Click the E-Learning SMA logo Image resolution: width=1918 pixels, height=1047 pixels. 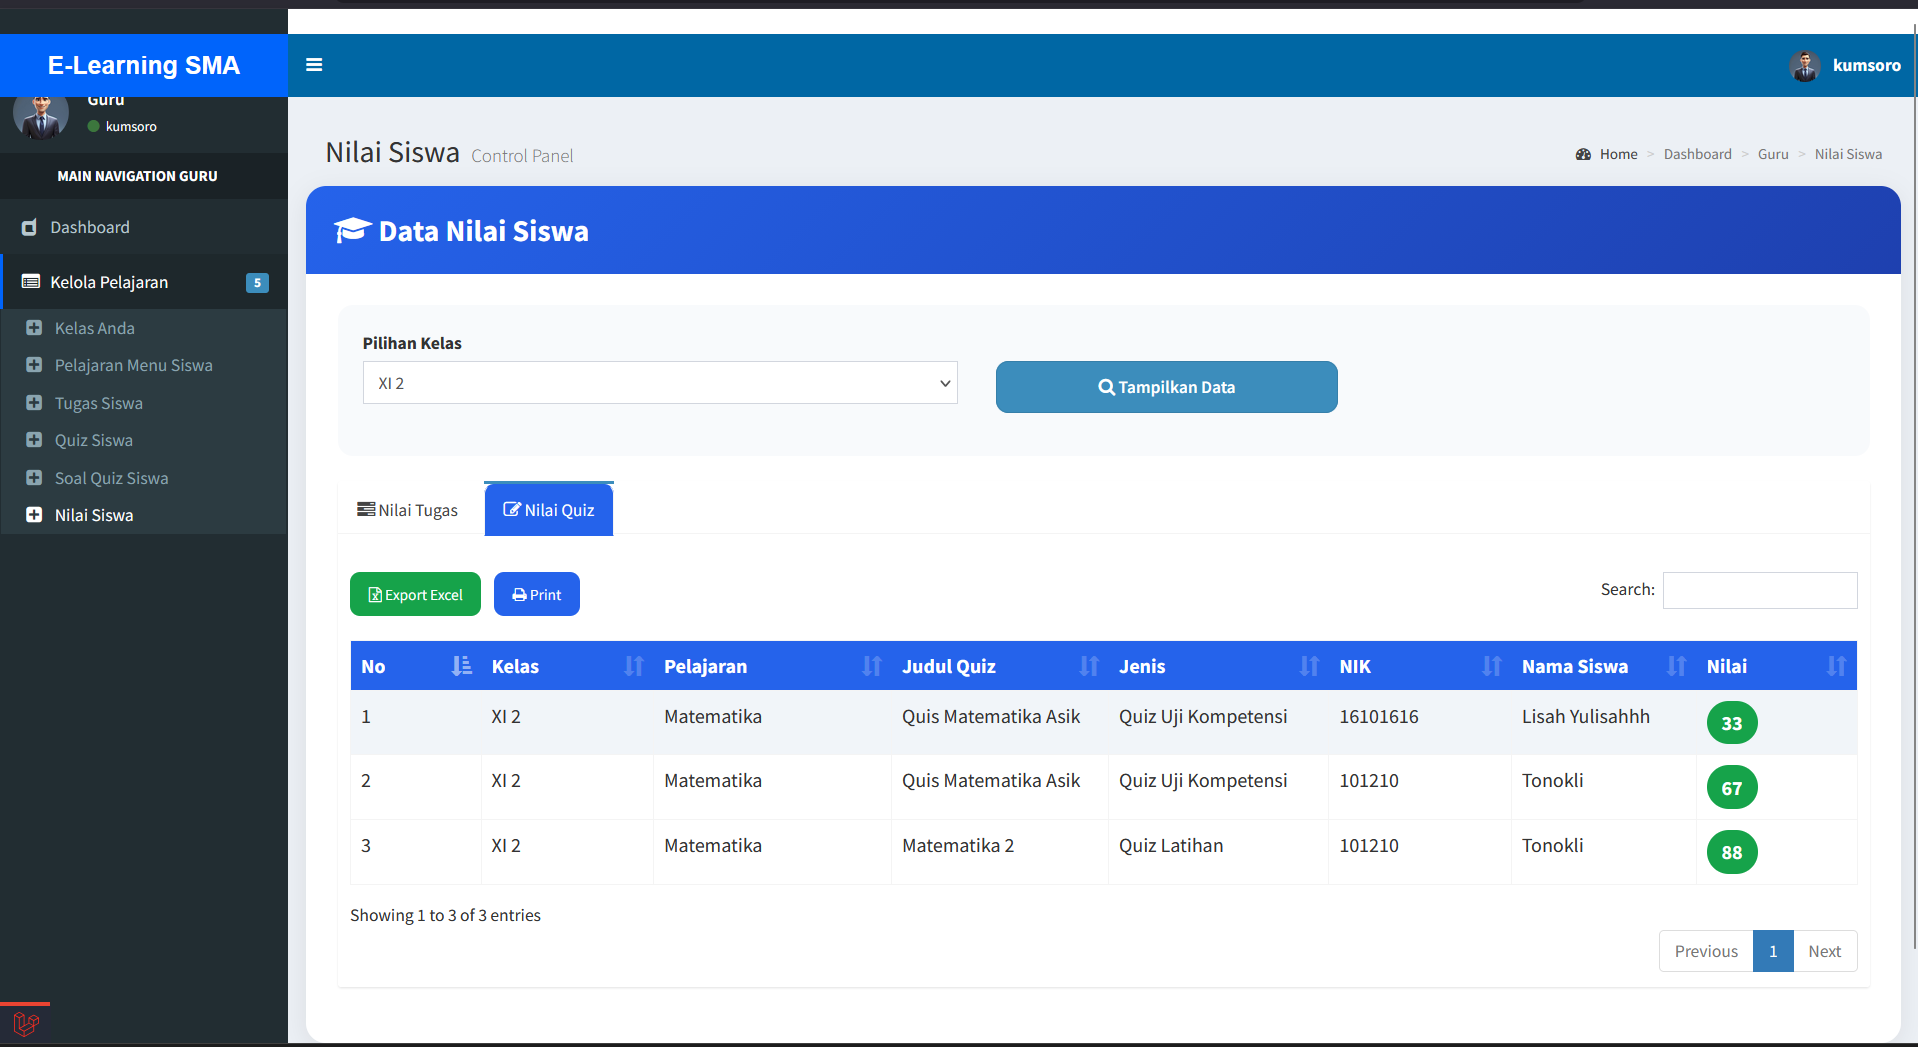144,65
